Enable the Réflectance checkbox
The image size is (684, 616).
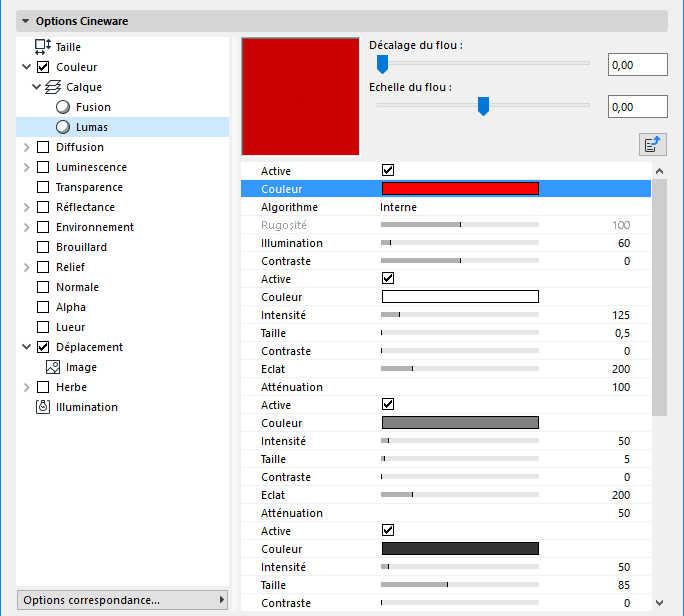(43, 207)
